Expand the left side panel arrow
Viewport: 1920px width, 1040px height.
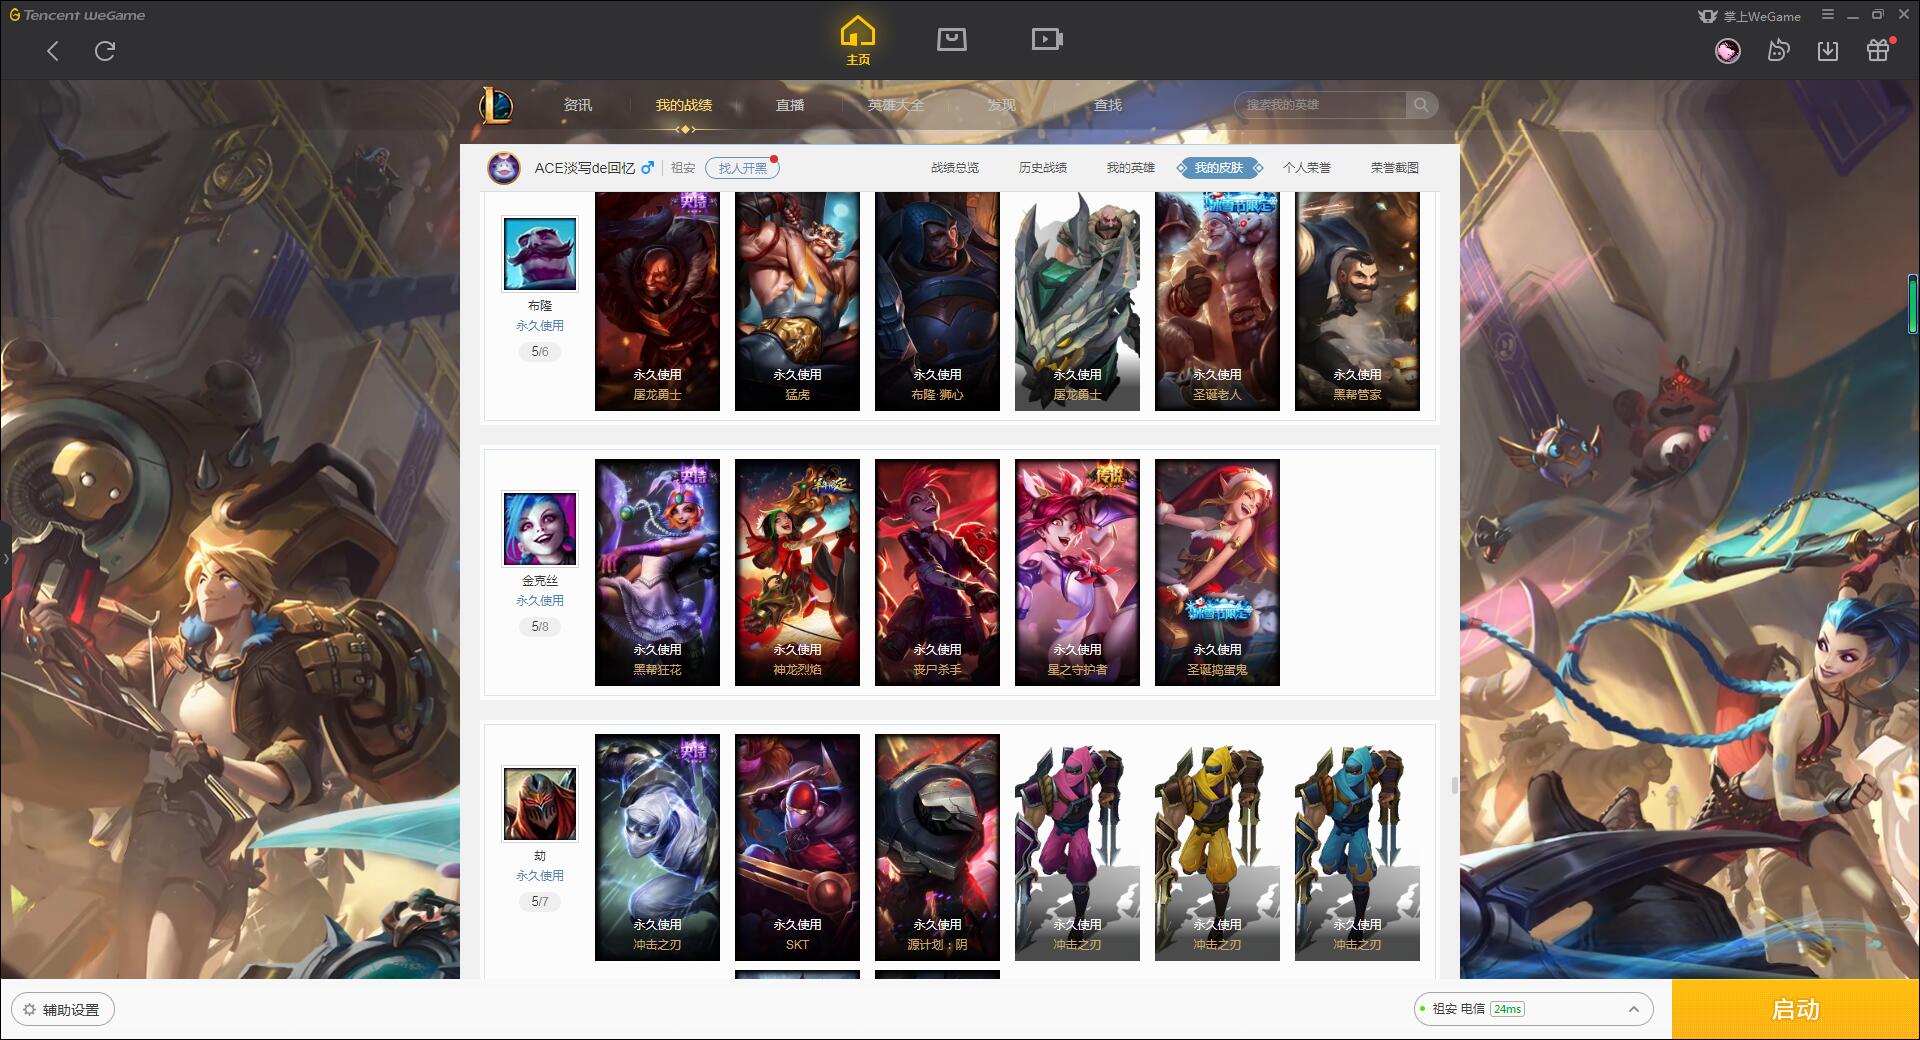click(5, 559)
